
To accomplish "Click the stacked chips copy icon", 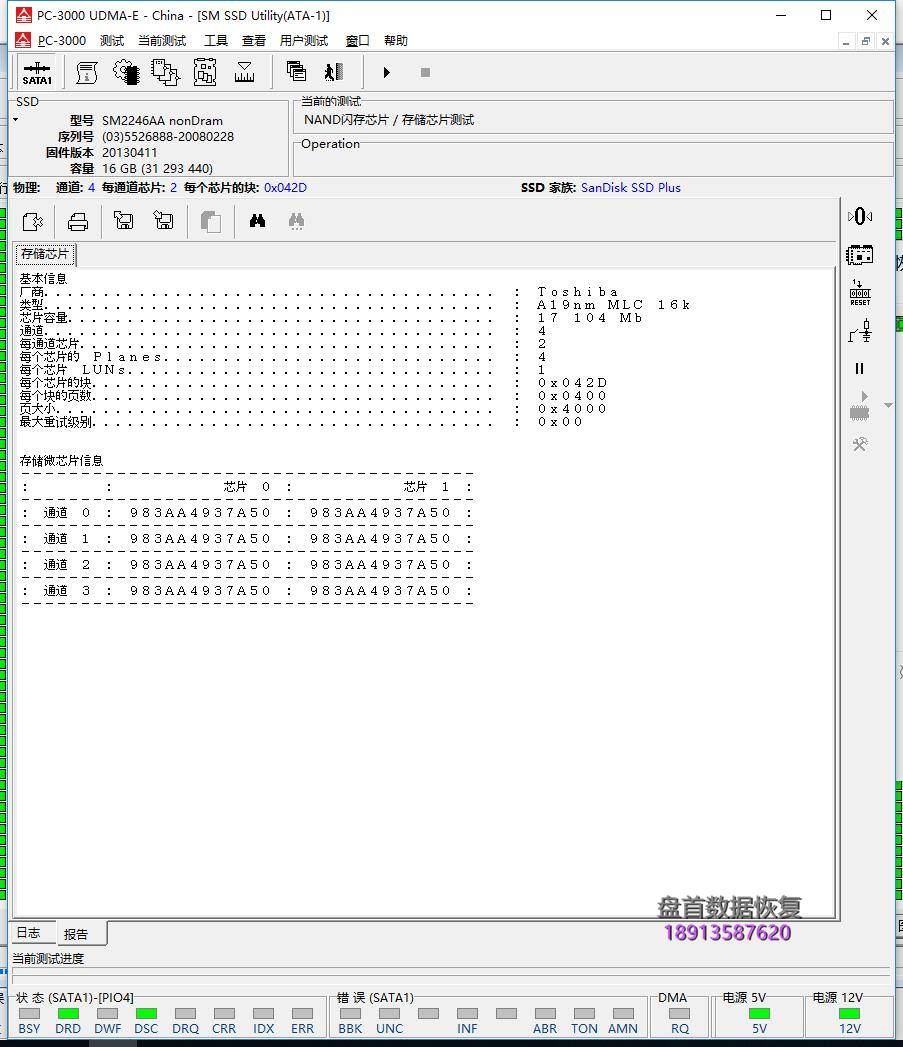I will 165,72.
